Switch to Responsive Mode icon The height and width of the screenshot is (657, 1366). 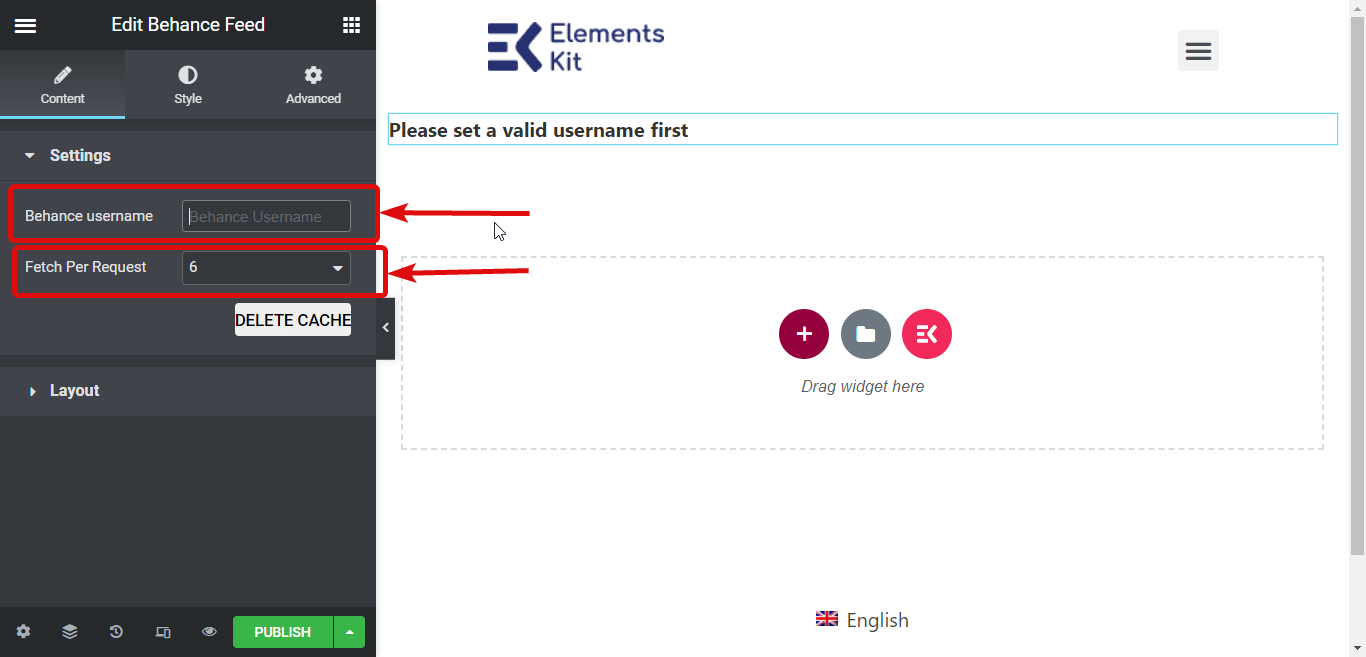click(x=163, y=632)
